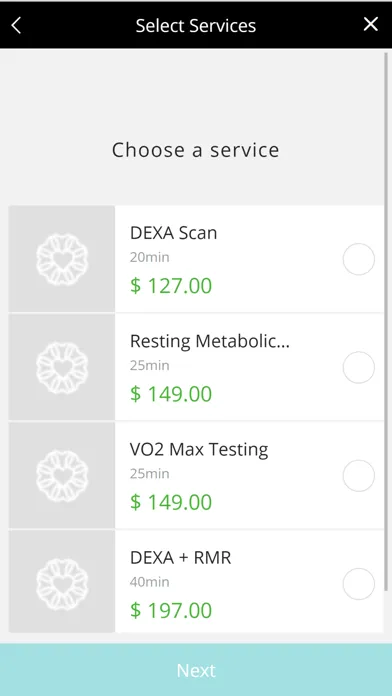The image size is (392, 696).
Task: Choose the VO2 Max Testing radio option
Action: 359,476
